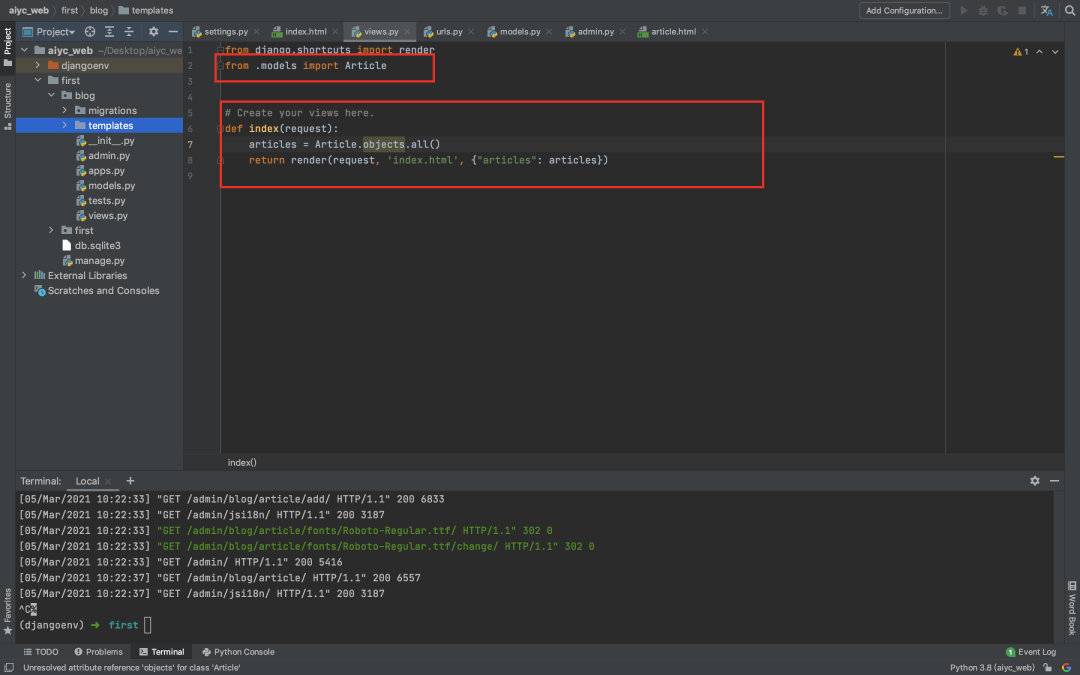
Task: Click the Locate/Select Opened File target icon
Action: pos(91,32)
